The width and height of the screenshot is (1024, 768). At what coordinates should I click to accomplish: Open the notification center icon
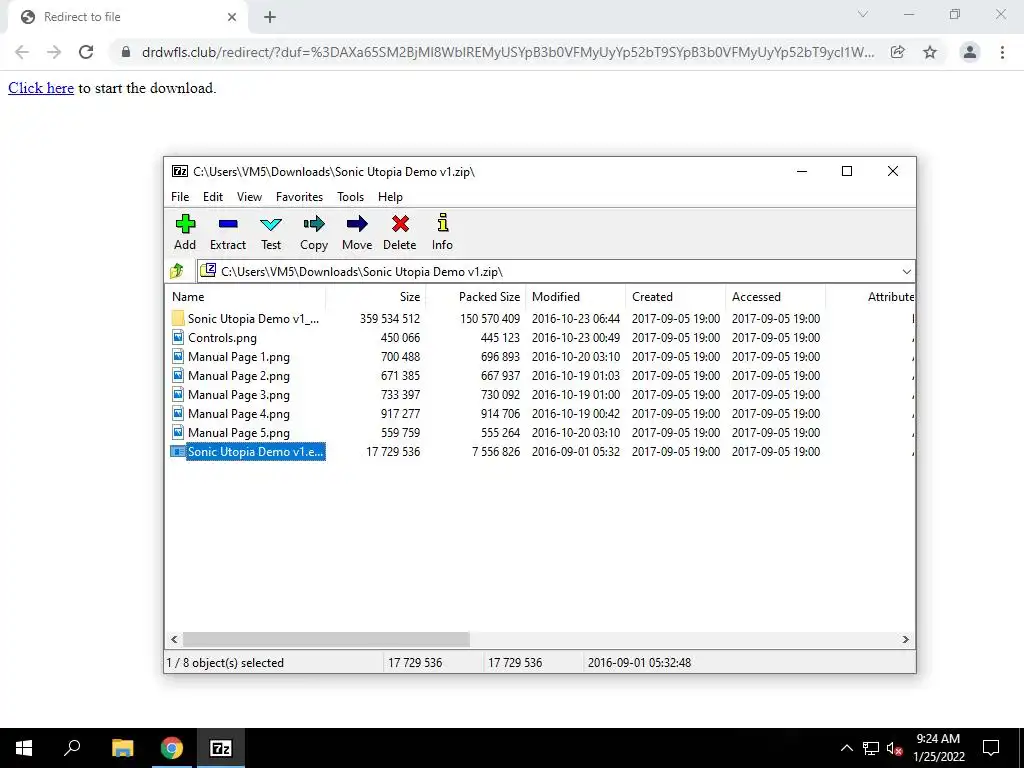click(991, 748)
